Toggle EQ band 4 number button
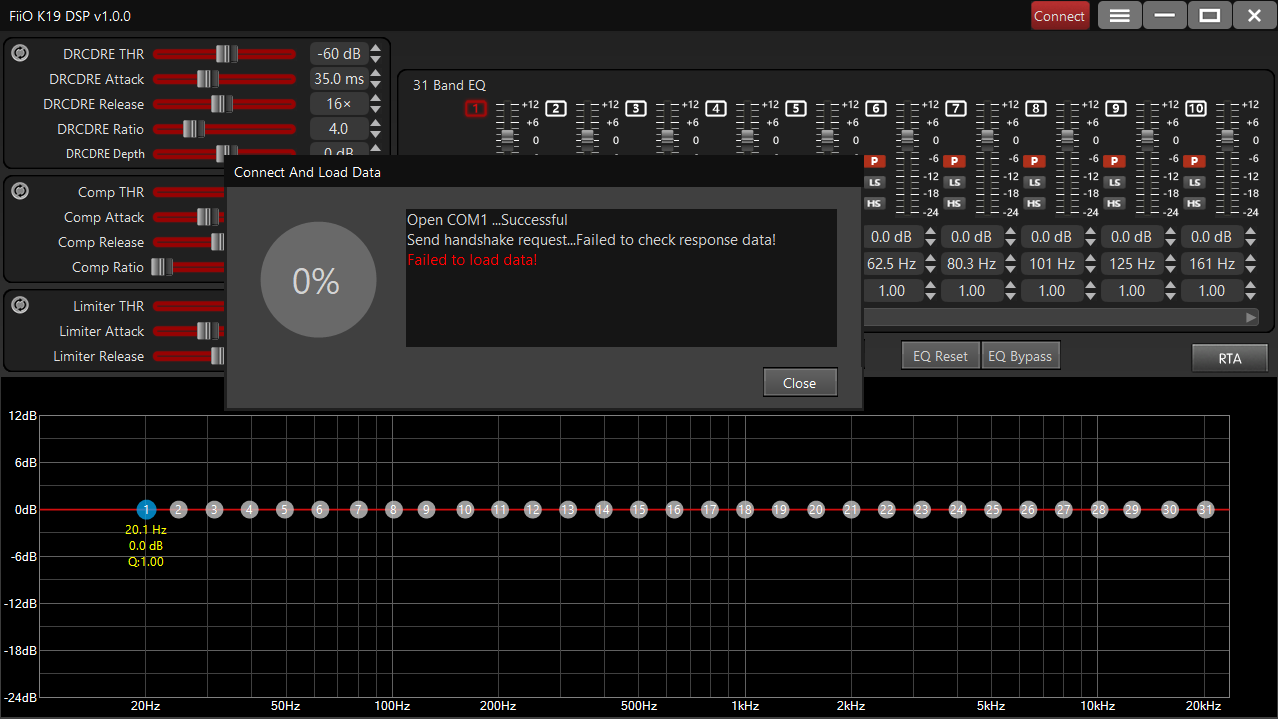Image resolution: width=1278 pixels, height=719 pixels. [x=716, y=109]
